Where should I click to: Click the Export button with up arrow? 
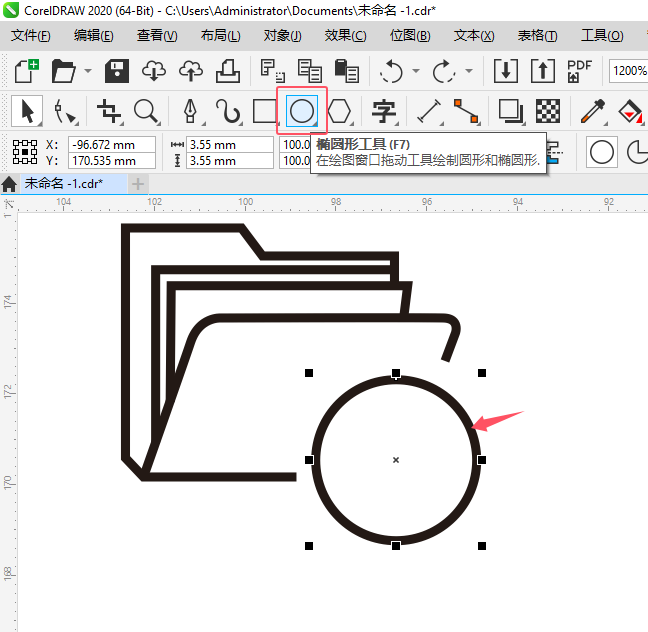click(541, 71)
